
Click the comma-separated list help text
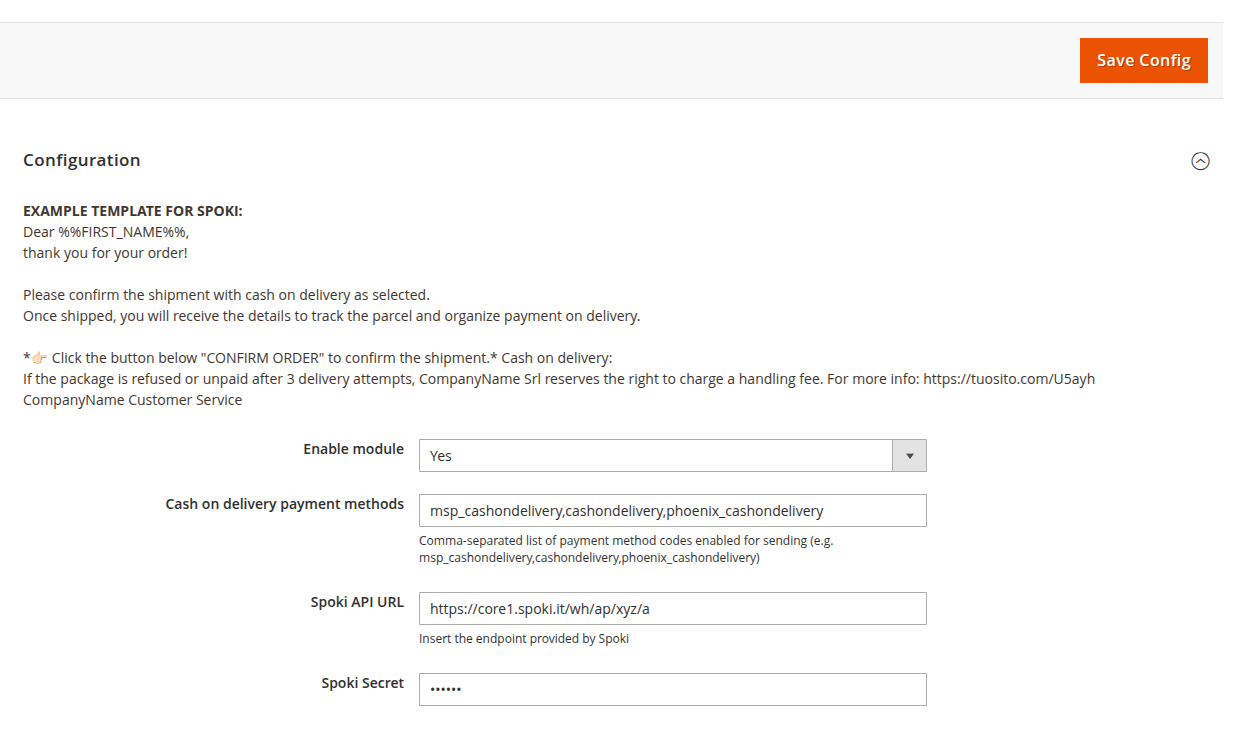click(626, 549)
